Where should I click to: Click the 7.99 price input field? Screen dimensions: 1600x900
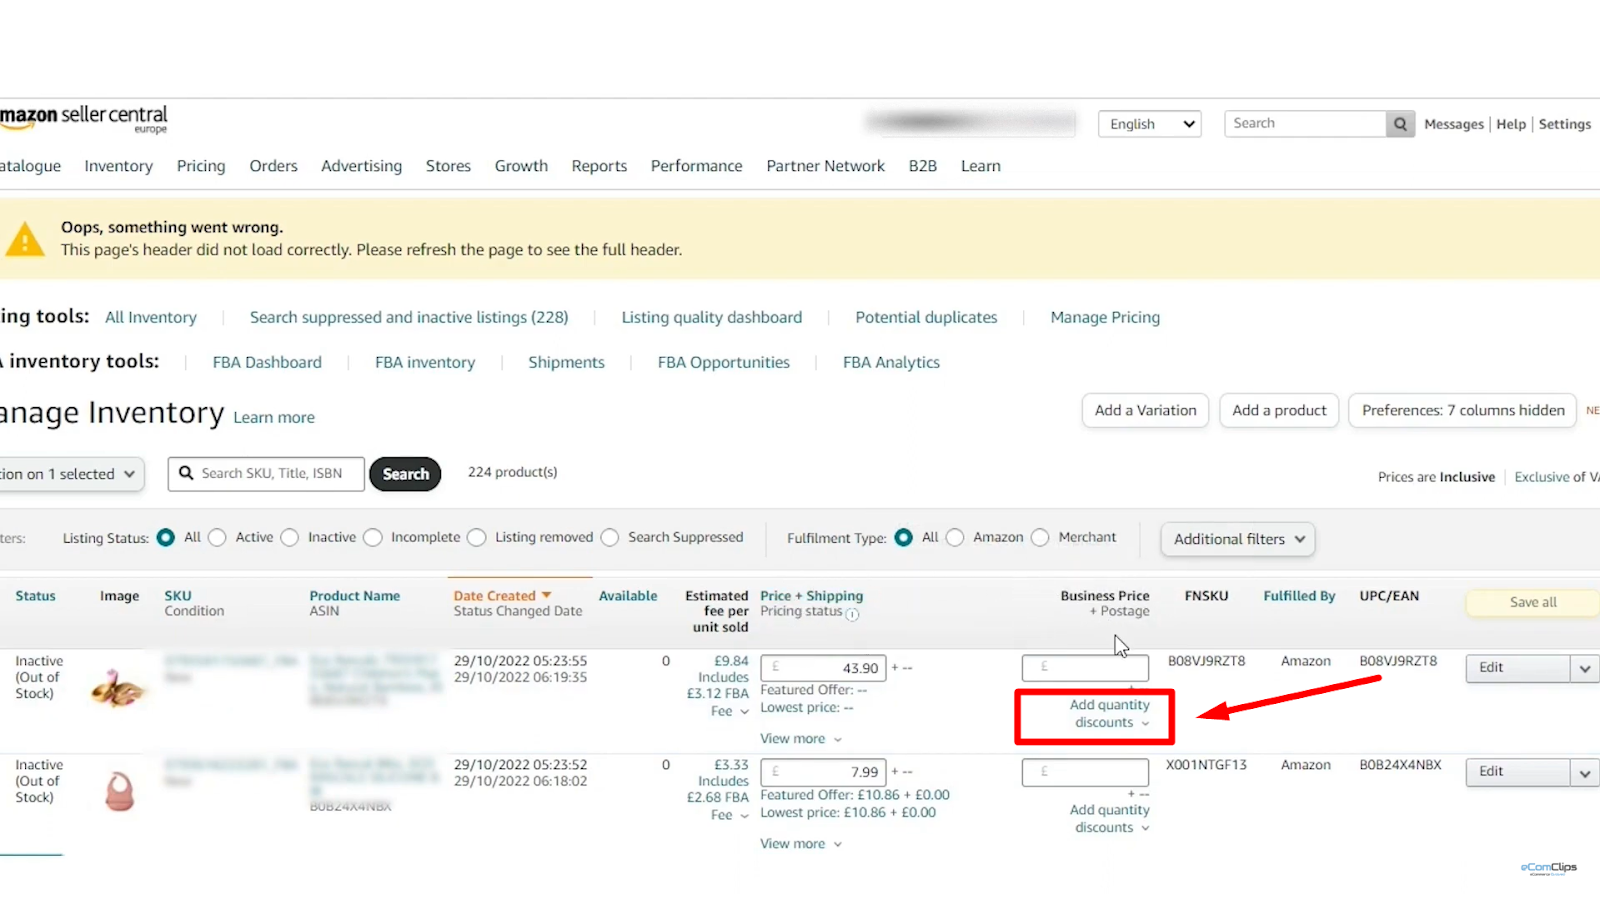(823, 772)
